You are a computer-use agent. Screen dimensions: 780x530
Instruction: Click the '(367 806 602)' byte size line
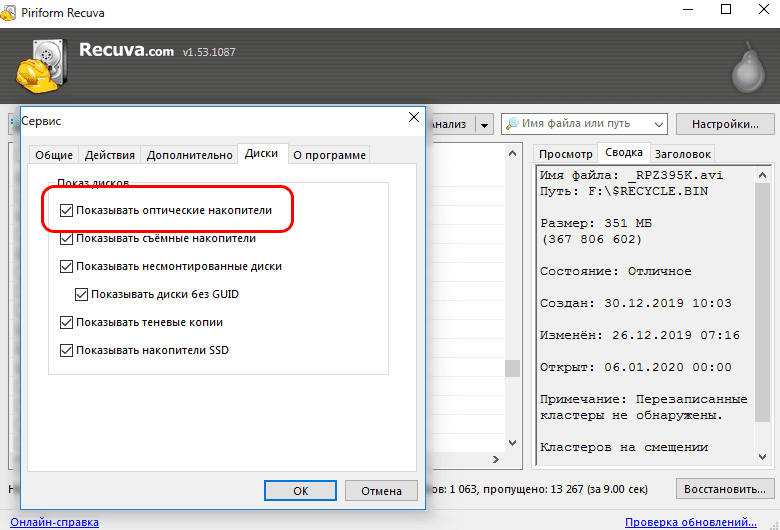tap(591, 239)
